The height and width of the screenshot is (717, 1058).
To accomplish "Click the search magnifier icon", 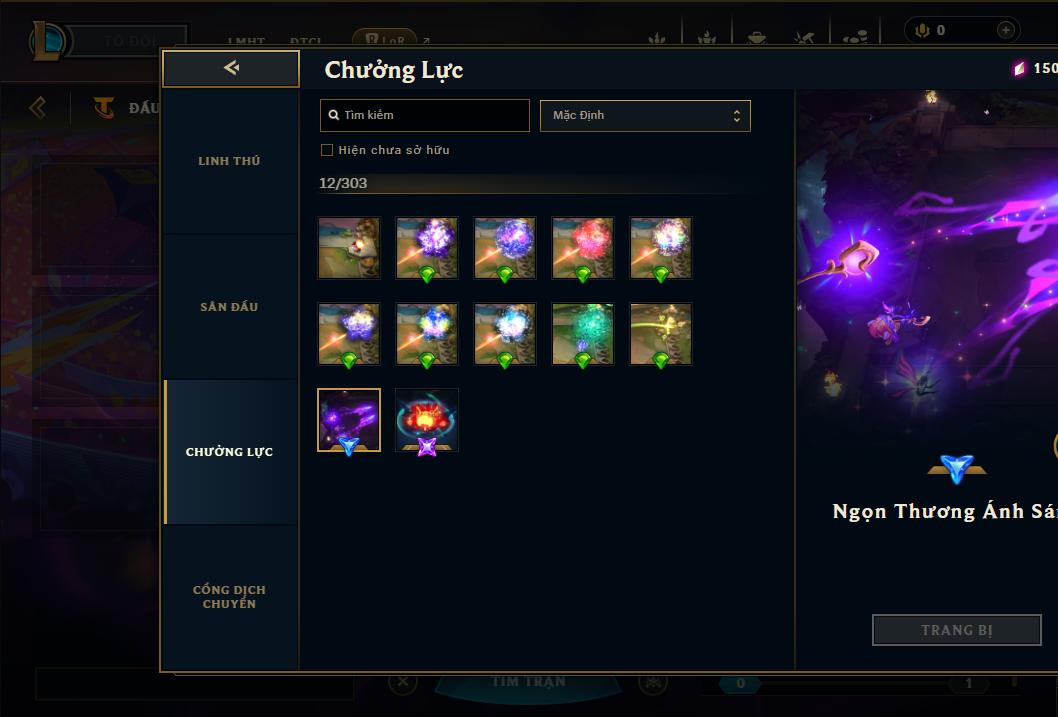I will pos(333,115).
